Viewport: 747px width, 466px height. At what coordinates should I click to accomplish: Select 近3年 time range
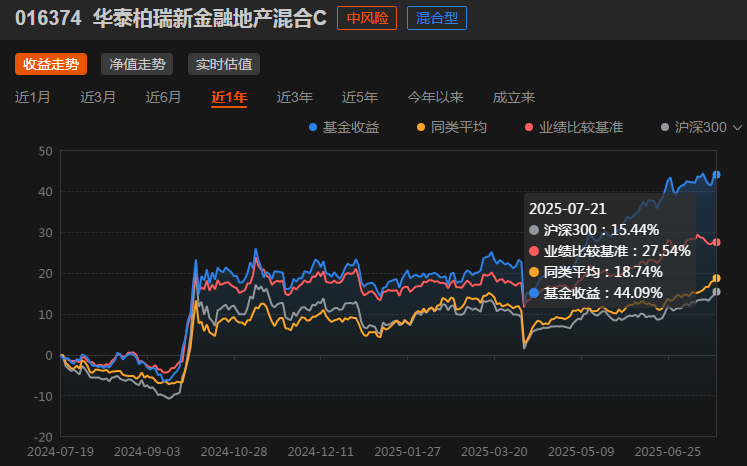[294, 97]
